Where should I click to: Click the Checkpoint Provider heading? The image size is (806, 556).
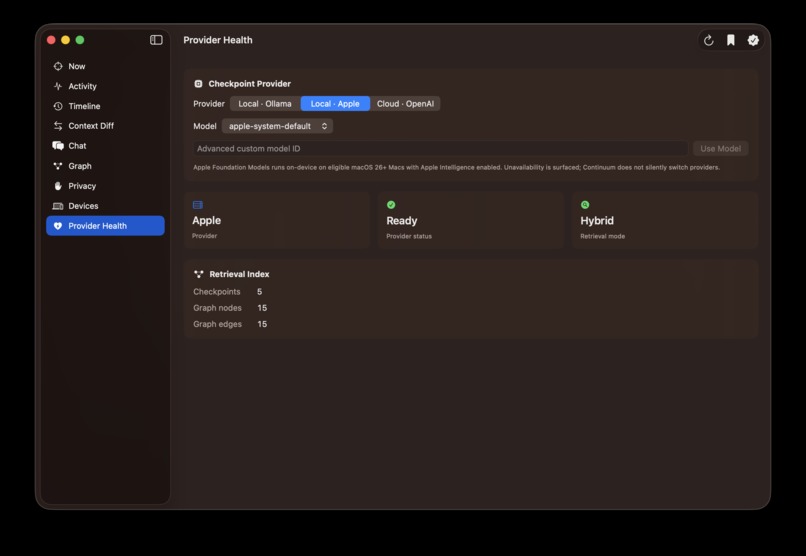[x=249, y=84]
